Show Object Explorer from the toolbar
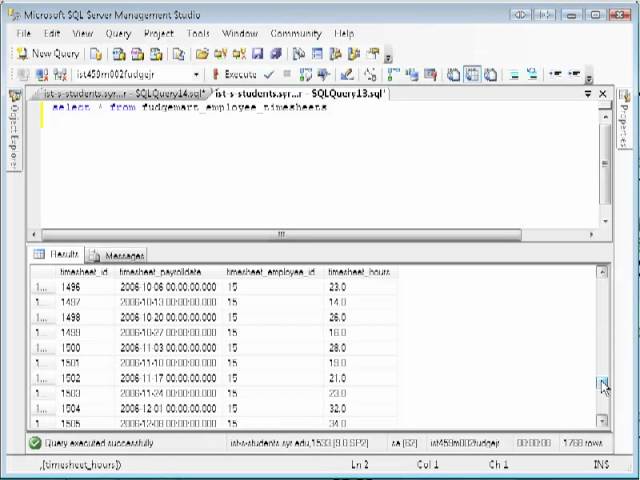Image resolution: width=640 pixels, height=480 pixels. point(336,54)
